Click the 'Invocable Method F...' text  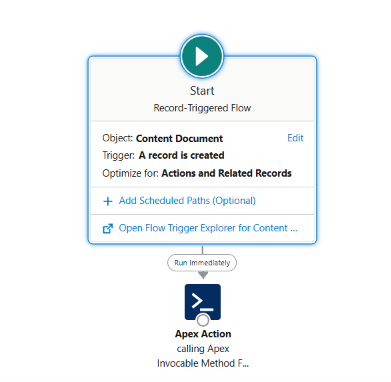coord(203,363)
